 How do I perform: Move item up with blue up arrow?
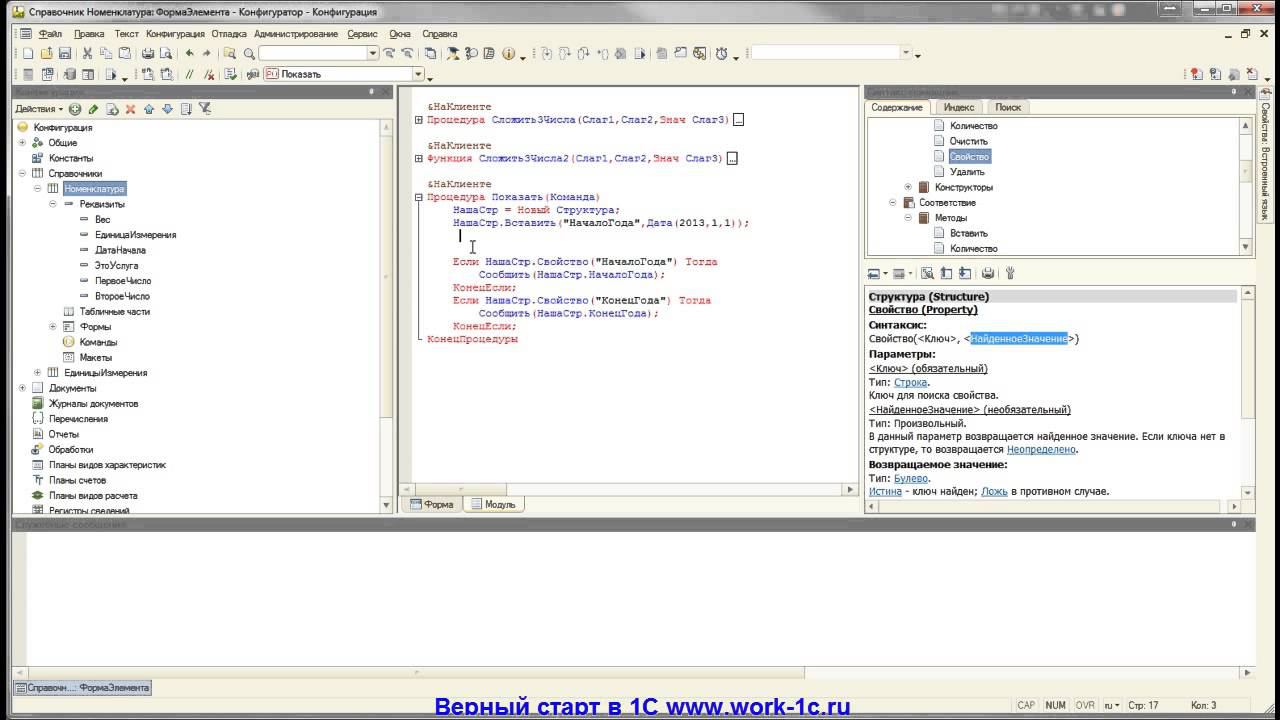149,109
